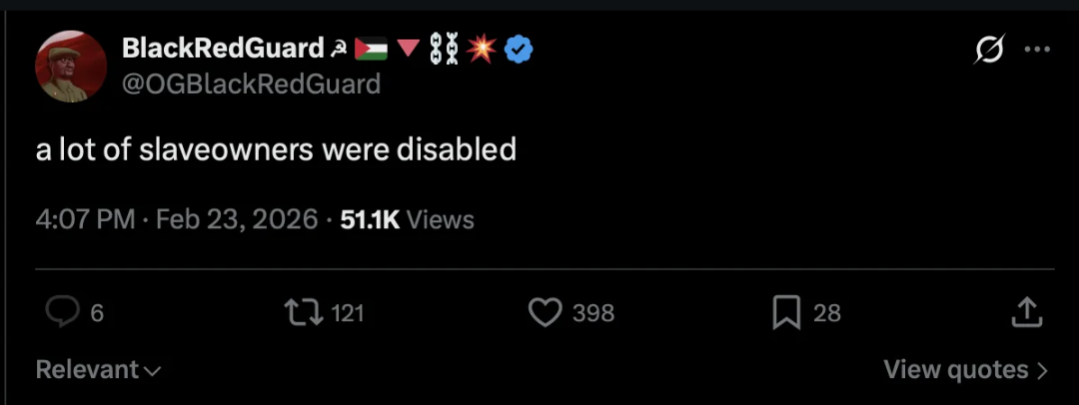1079x405 pixels.
Task: Like the tweet with the heart icon
Action: (x=545, y=313)
